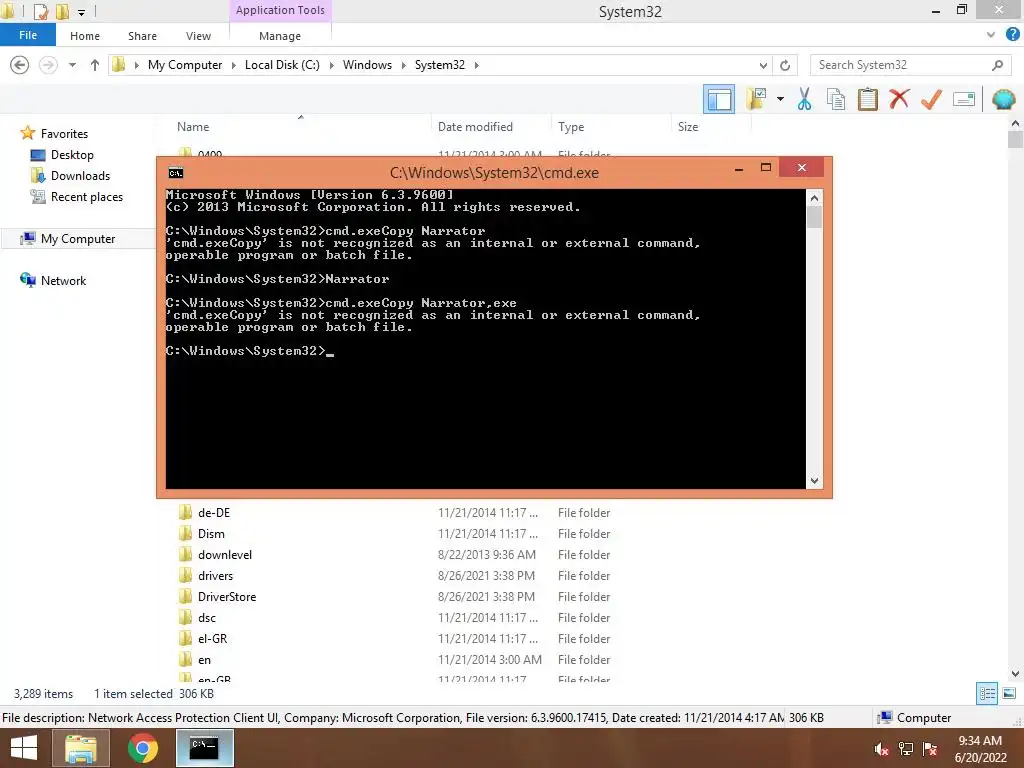Image resolution: width=1024 pixels, height=768 pixels.
Task: Switch to the Manage ribbon tab
Action: (x=280, y=36)
